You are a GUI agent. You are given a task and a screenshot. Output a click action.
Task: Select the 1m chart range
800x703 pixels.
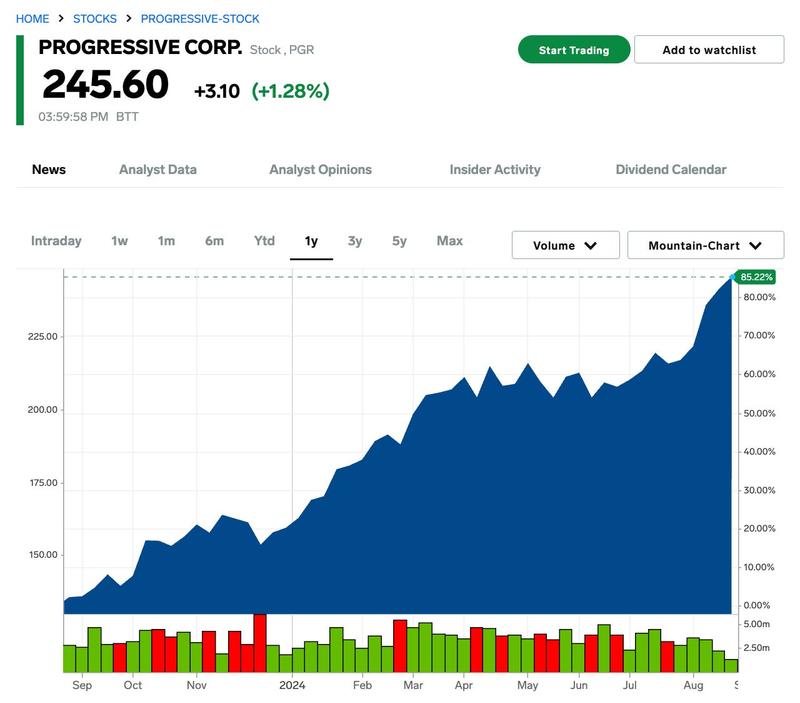pos(166,241)
